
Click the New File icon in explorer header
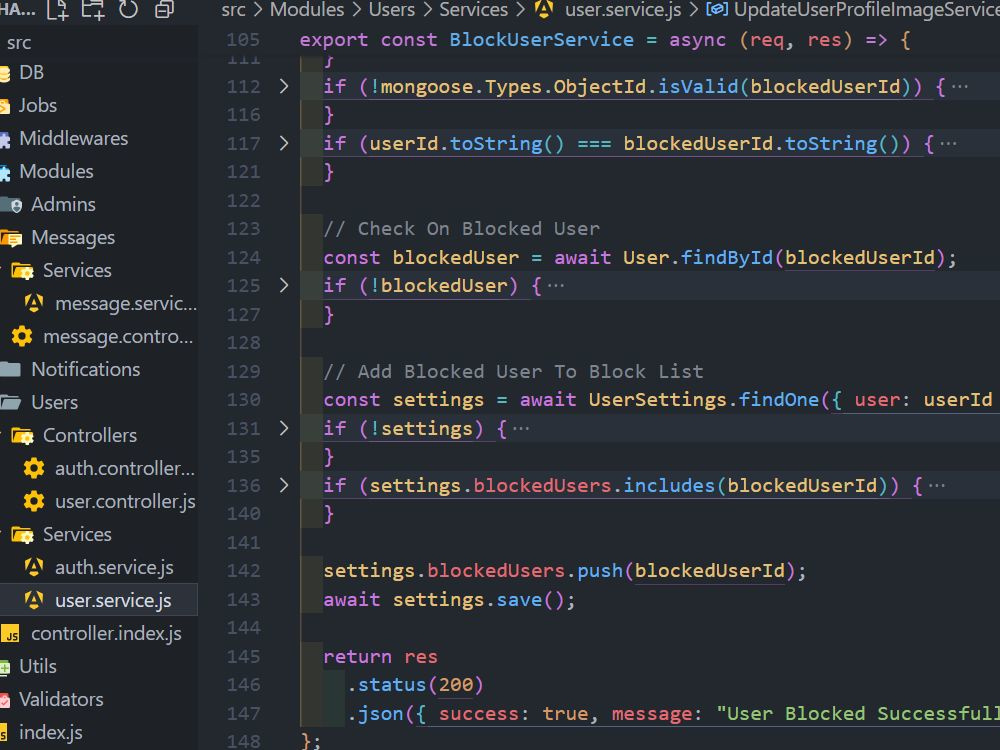[x=58, y=10]
